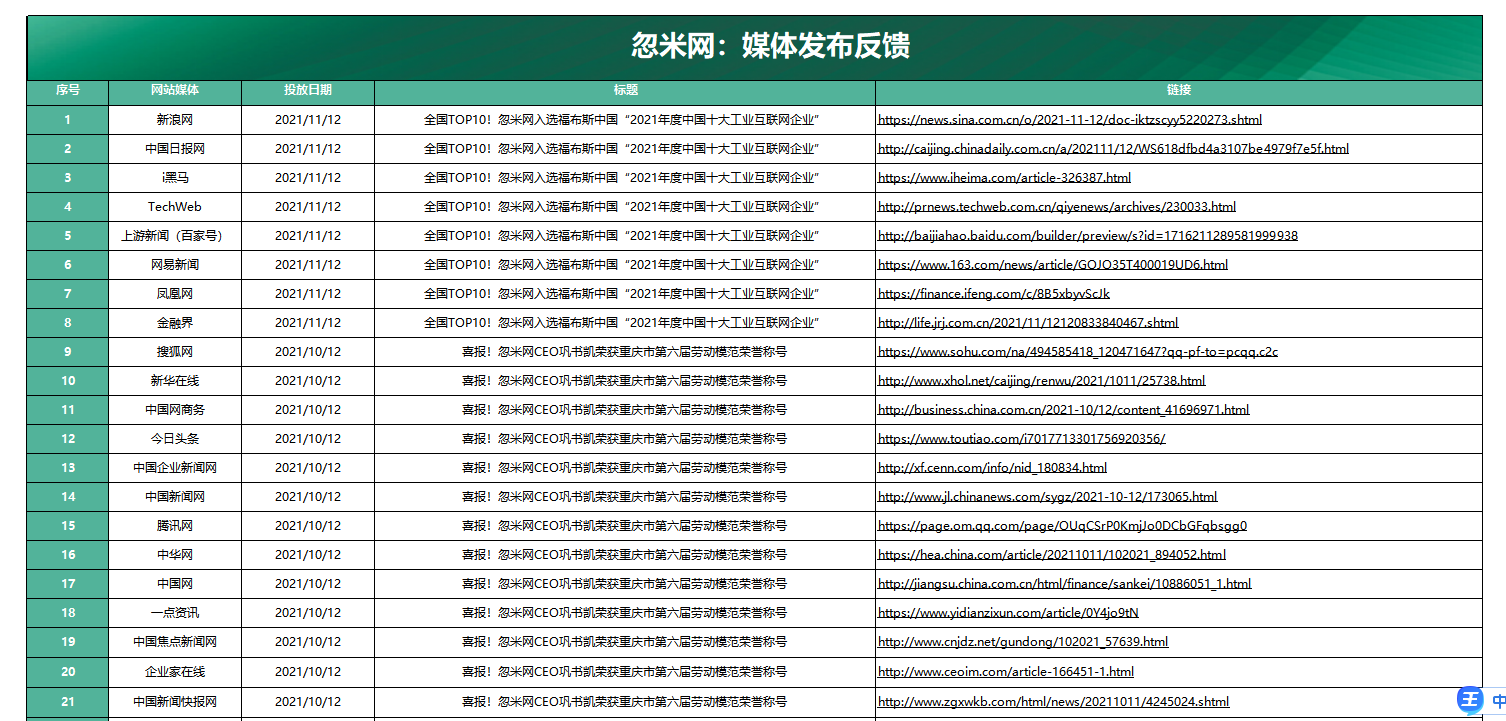Open the 163.com news article link
1506x721 pixels.
pos(1052,265)
